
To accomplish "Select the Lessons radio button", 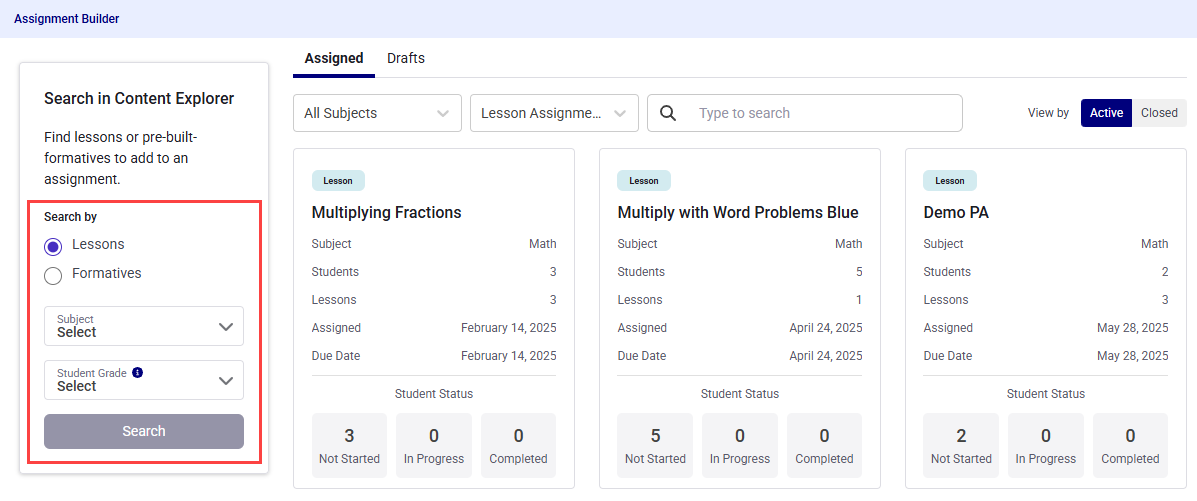I will [54, 246].
